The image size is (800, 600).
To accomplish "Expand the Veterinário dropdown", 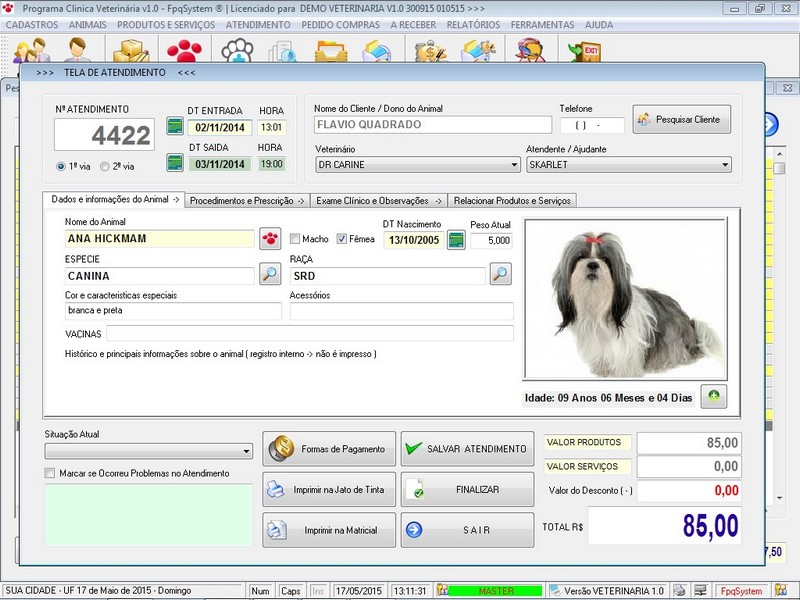I will 514,165.
